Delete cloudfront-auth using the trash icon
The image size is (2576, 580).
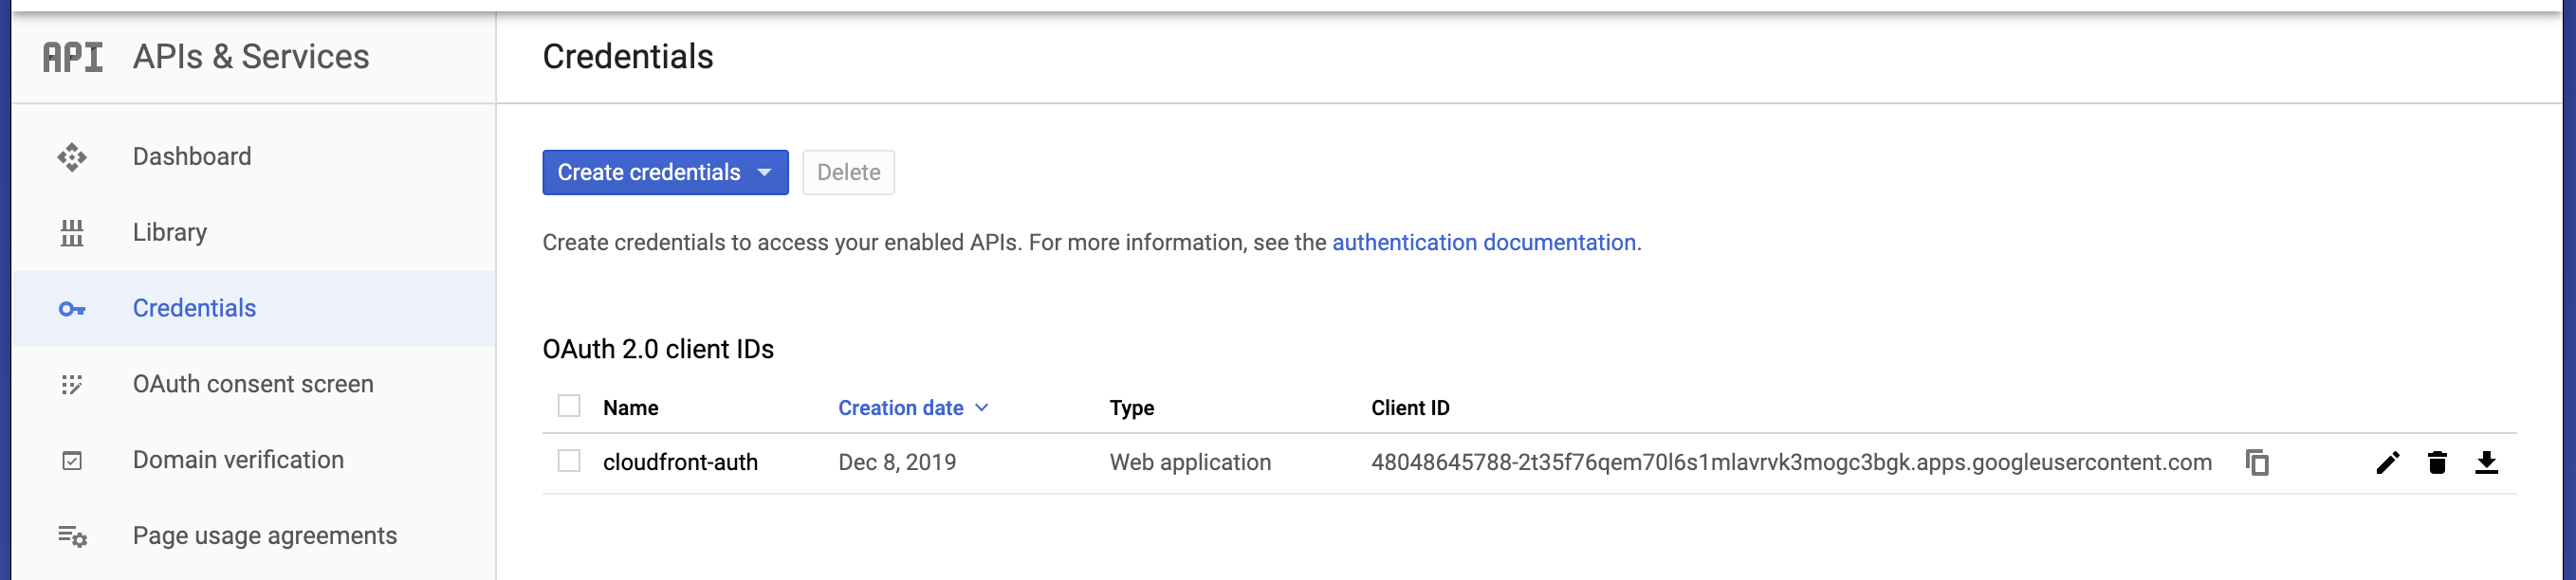2437,463
